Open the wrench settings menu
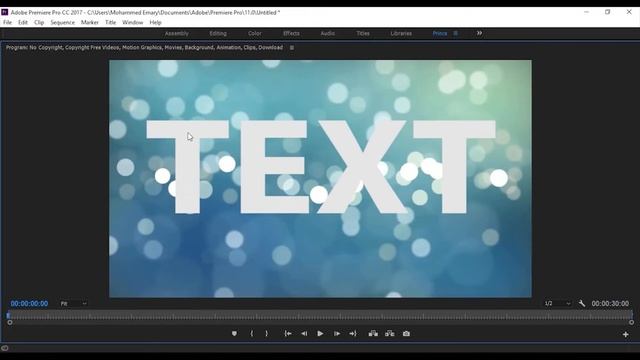Screen dimensions: 640x360 (582, 303)
